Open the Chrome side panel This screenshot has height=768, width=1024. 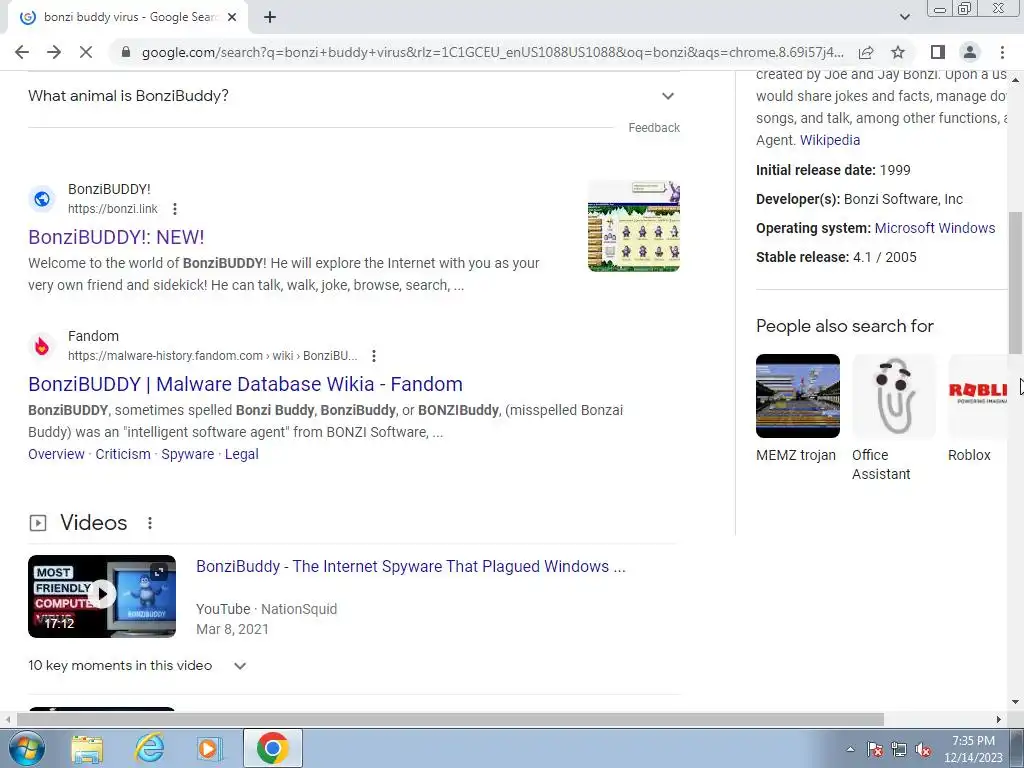[x=938, y=52]
